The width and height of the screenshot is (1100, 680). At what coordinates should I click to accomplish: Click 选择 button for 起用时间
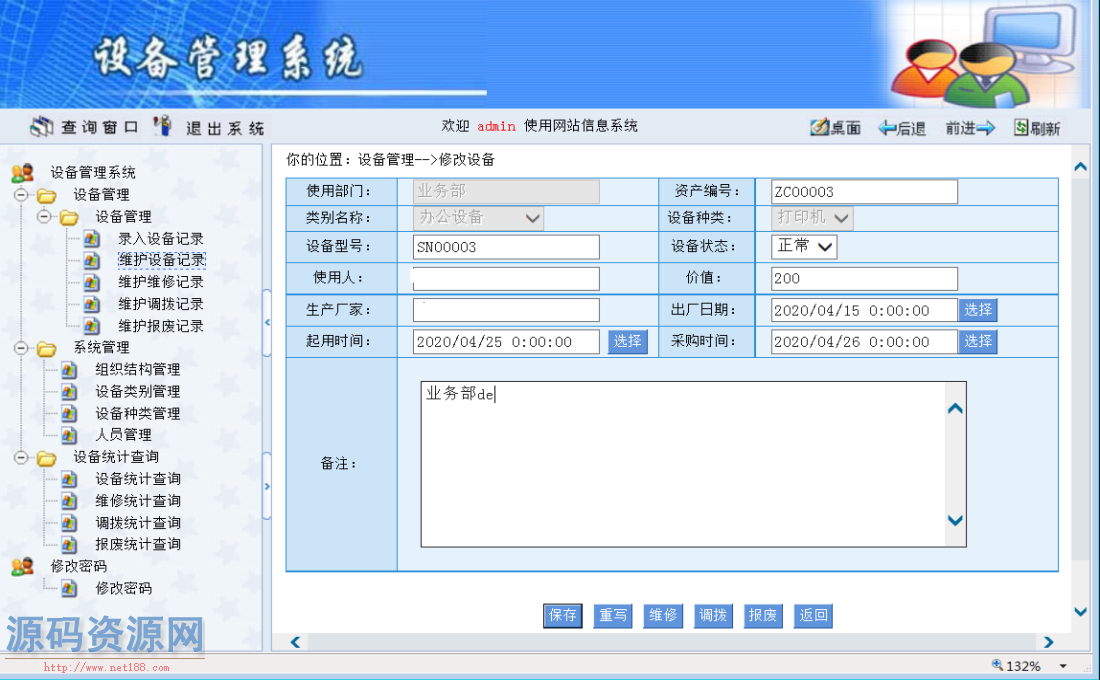627,341
